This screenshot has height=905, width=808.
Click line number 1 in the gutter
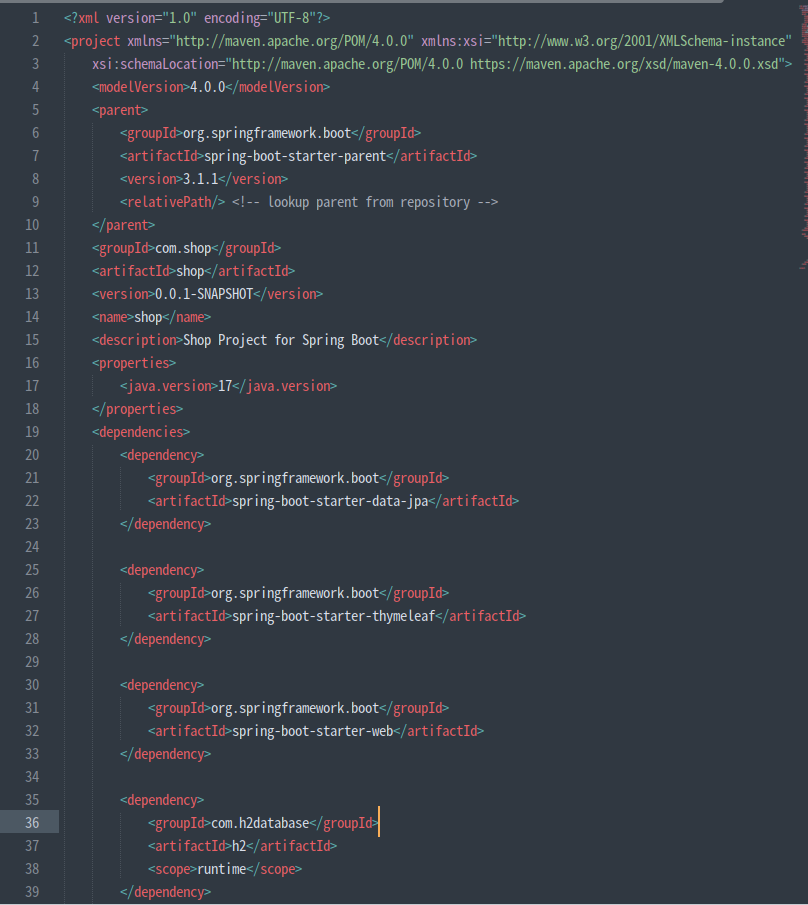pos(36,18)
